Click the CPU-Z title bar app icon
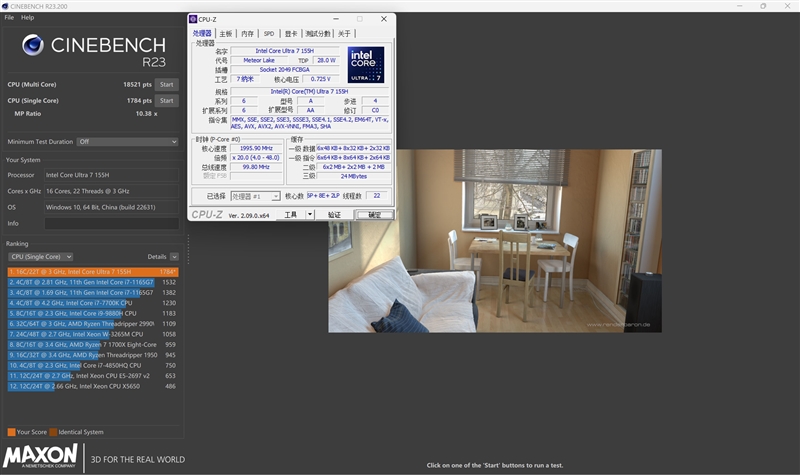The height and width of the screenshot is (475, 800). [195, 18]
